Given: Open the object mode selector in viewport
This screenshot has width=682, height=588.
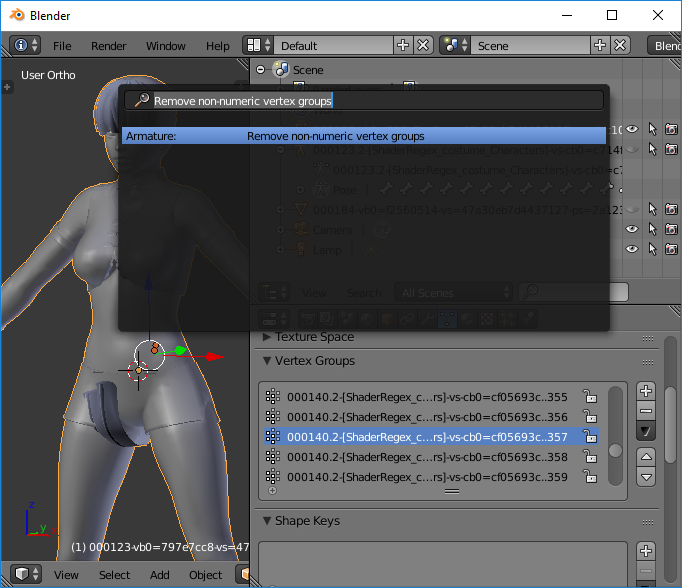Looking at the screenshot, I should 242,574.
